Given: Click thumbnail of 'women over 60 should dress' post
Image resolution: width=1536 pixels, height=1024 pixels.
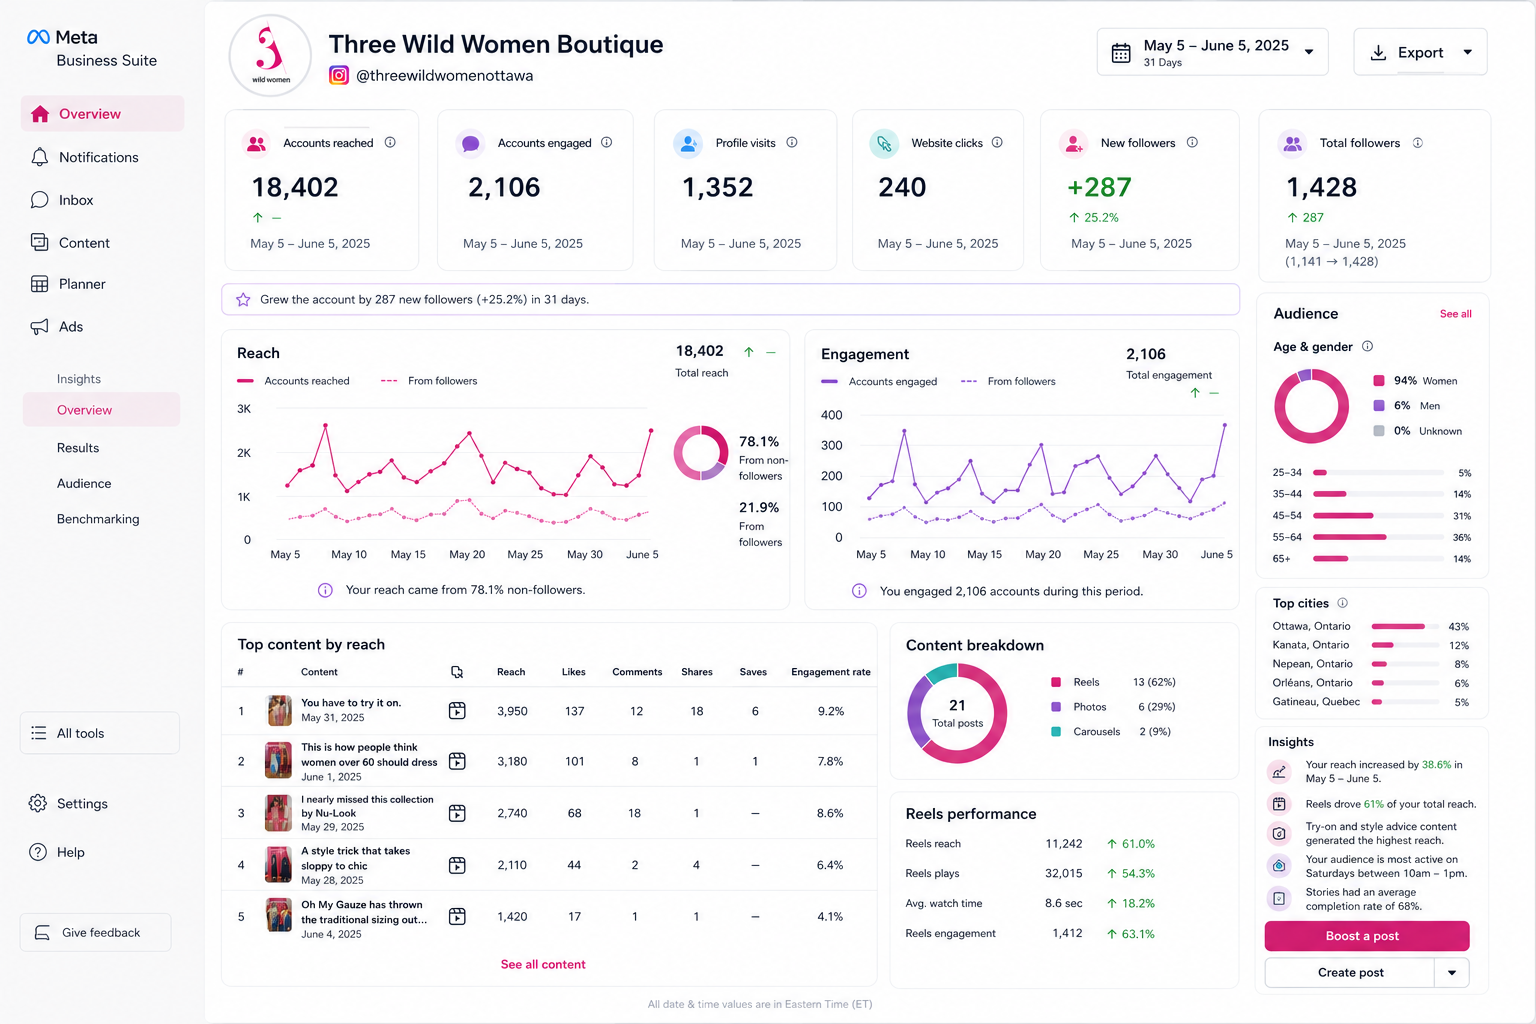Looking at the screenshot, I should 278,760.
